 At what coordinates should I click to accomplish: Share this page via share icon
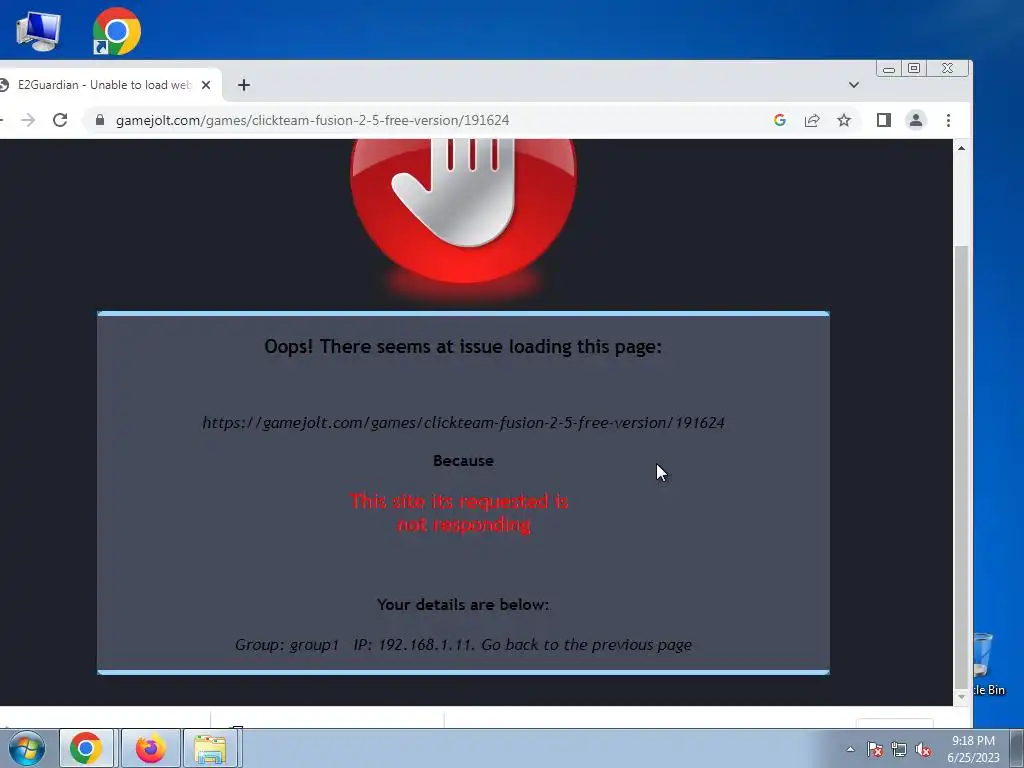tap(812, 120)
